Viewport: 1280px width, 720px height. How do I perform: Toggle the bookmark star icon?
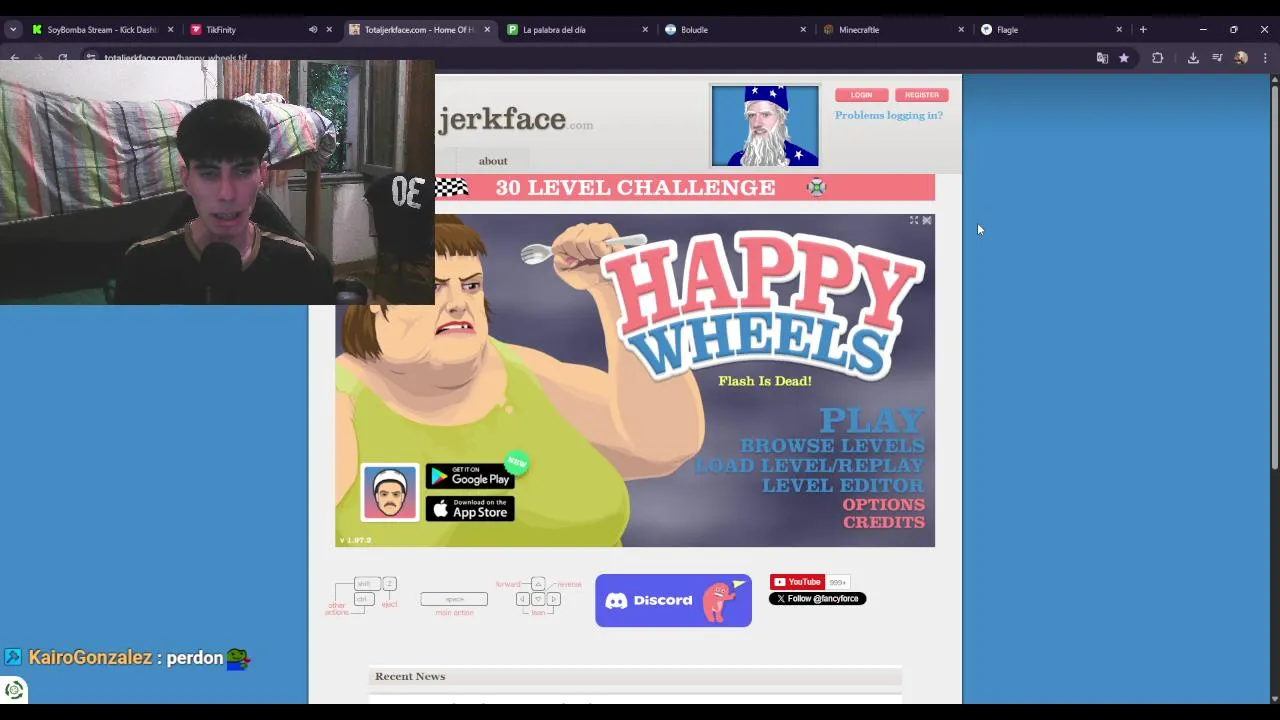[x=1124, y=58]
